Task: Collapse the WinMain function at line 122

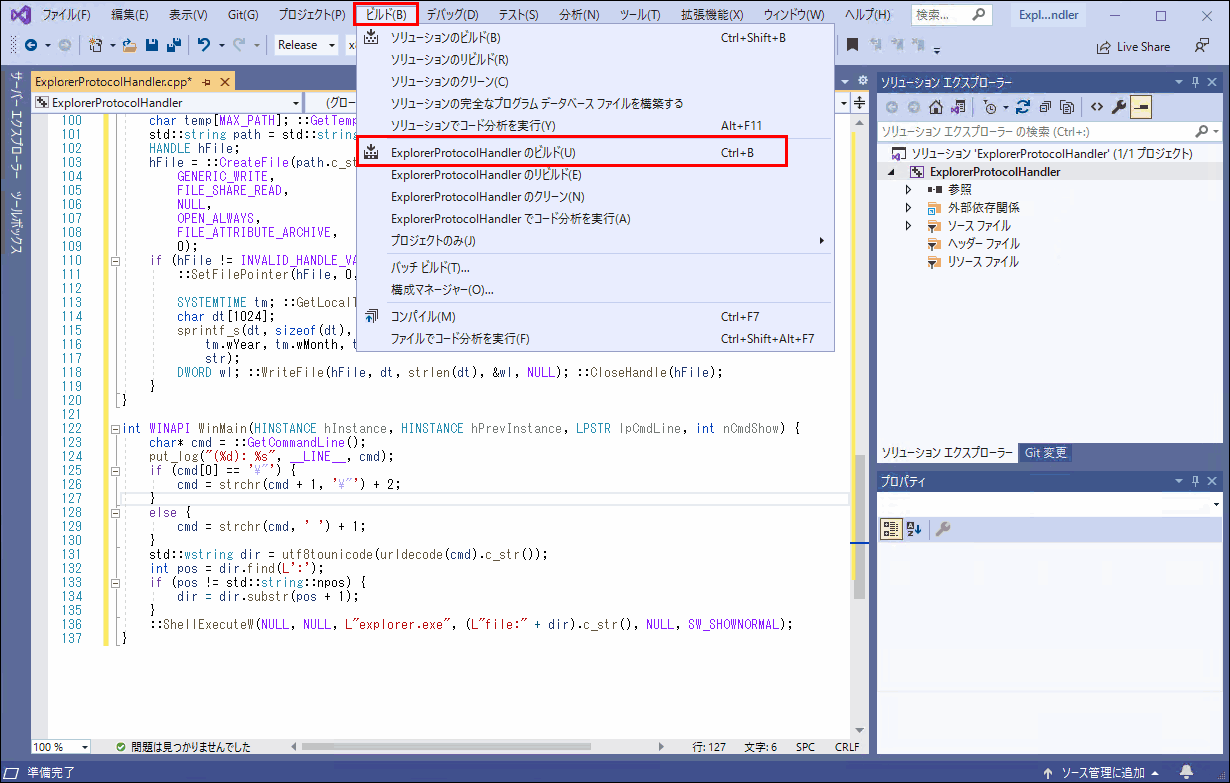Action: pyautogui.click(x=115, y=428)
